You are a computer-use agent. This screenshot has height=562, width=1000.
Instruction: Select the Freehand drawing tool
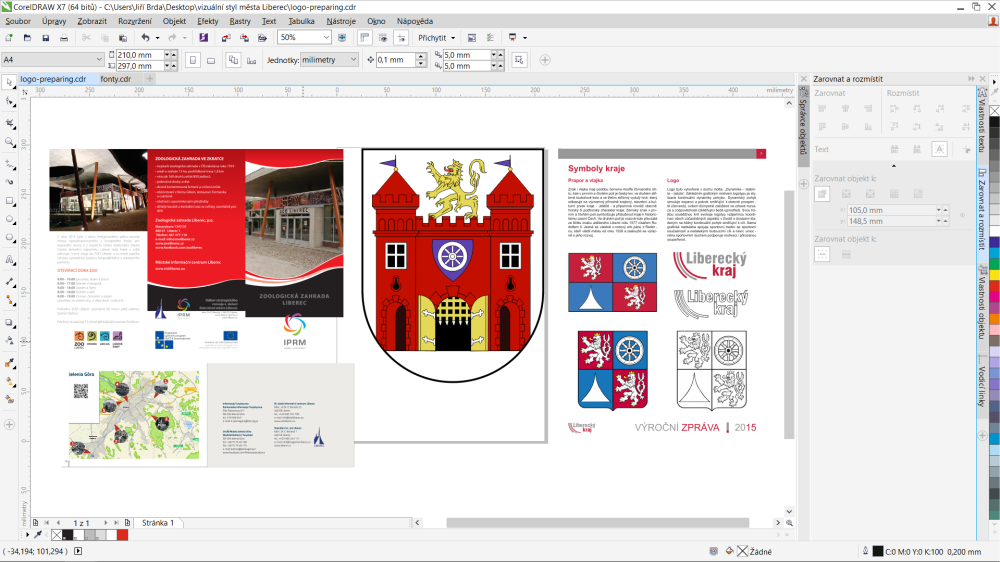(x=10, y=164)
